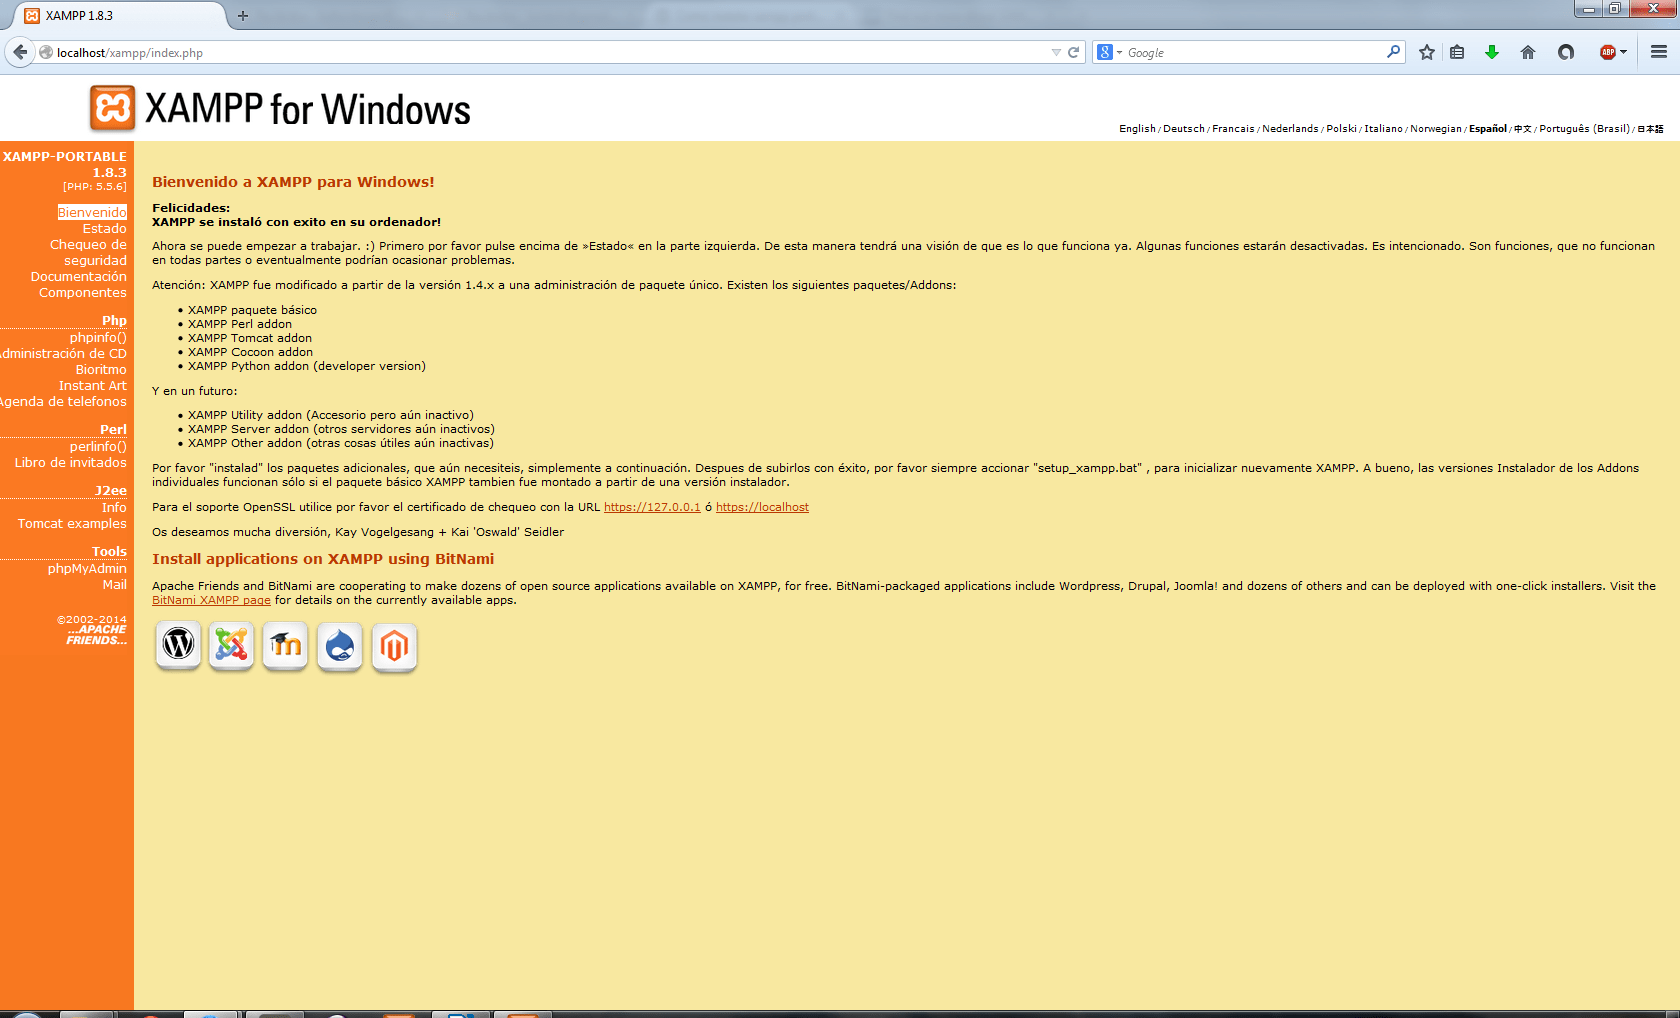Select the Español language link
The width and height of the screenshot is (1680, 1018).
pyautogui.click(x=1488, y=128)
